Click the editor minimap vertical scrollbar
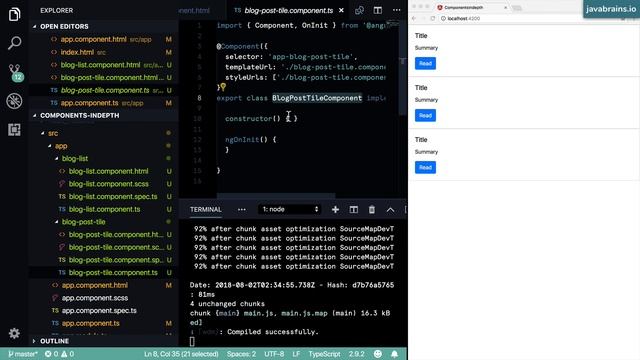The image size is (640, 360). point(402,67)
